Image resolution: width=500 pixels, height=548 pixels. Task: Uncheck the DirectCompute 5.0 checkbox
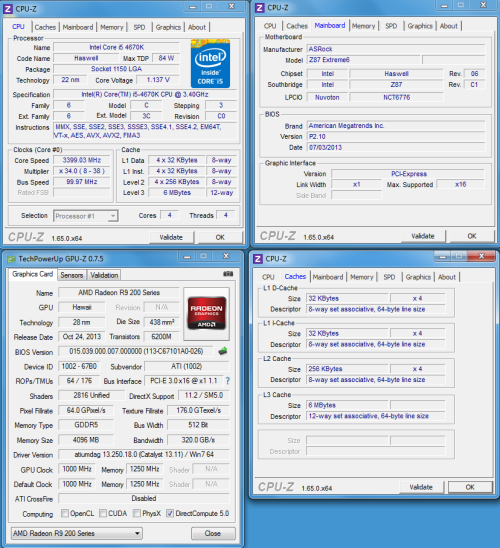[x=170, y=513]
